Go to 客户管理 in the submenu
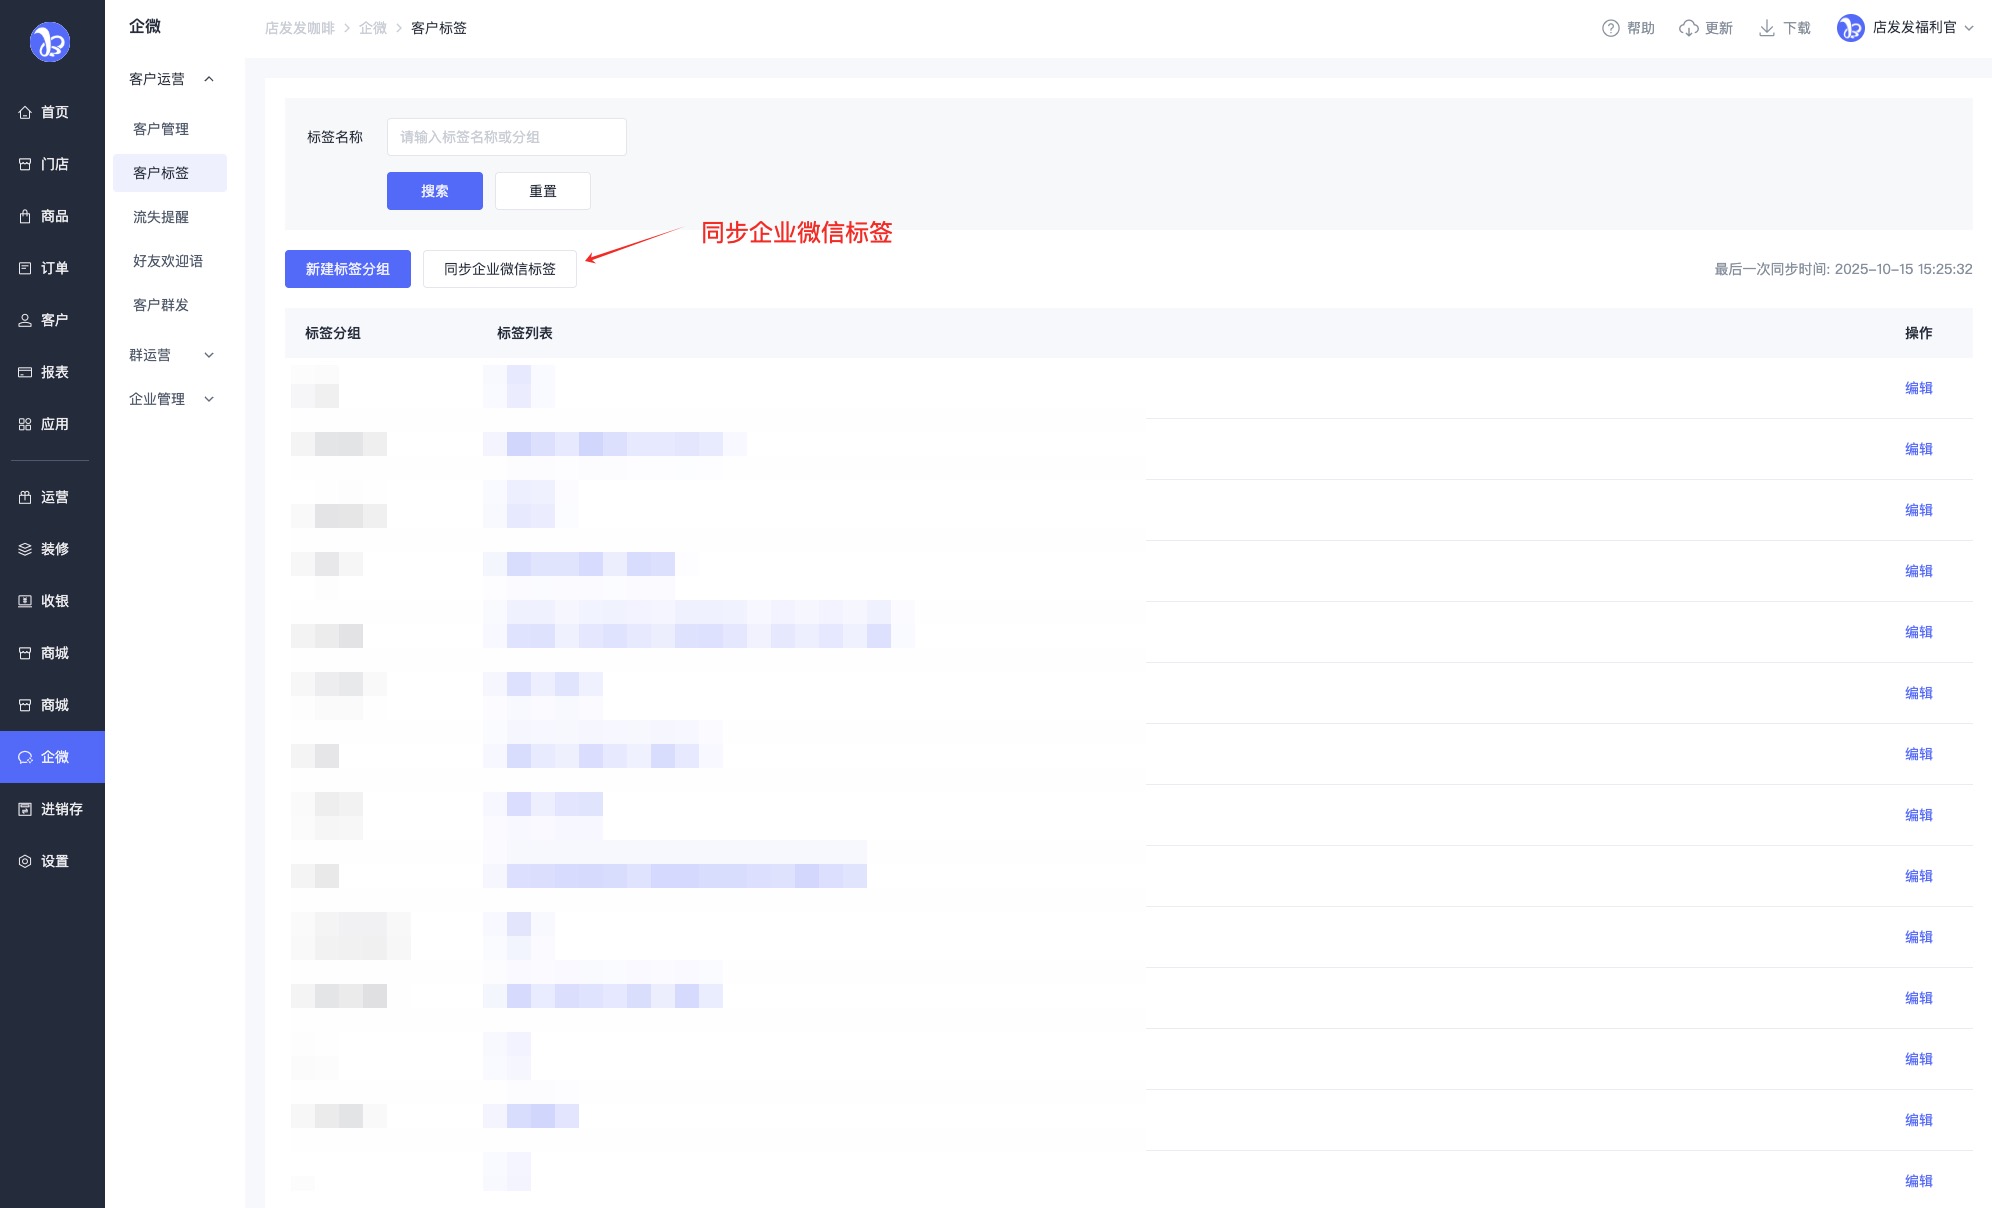 pos(161,129)
